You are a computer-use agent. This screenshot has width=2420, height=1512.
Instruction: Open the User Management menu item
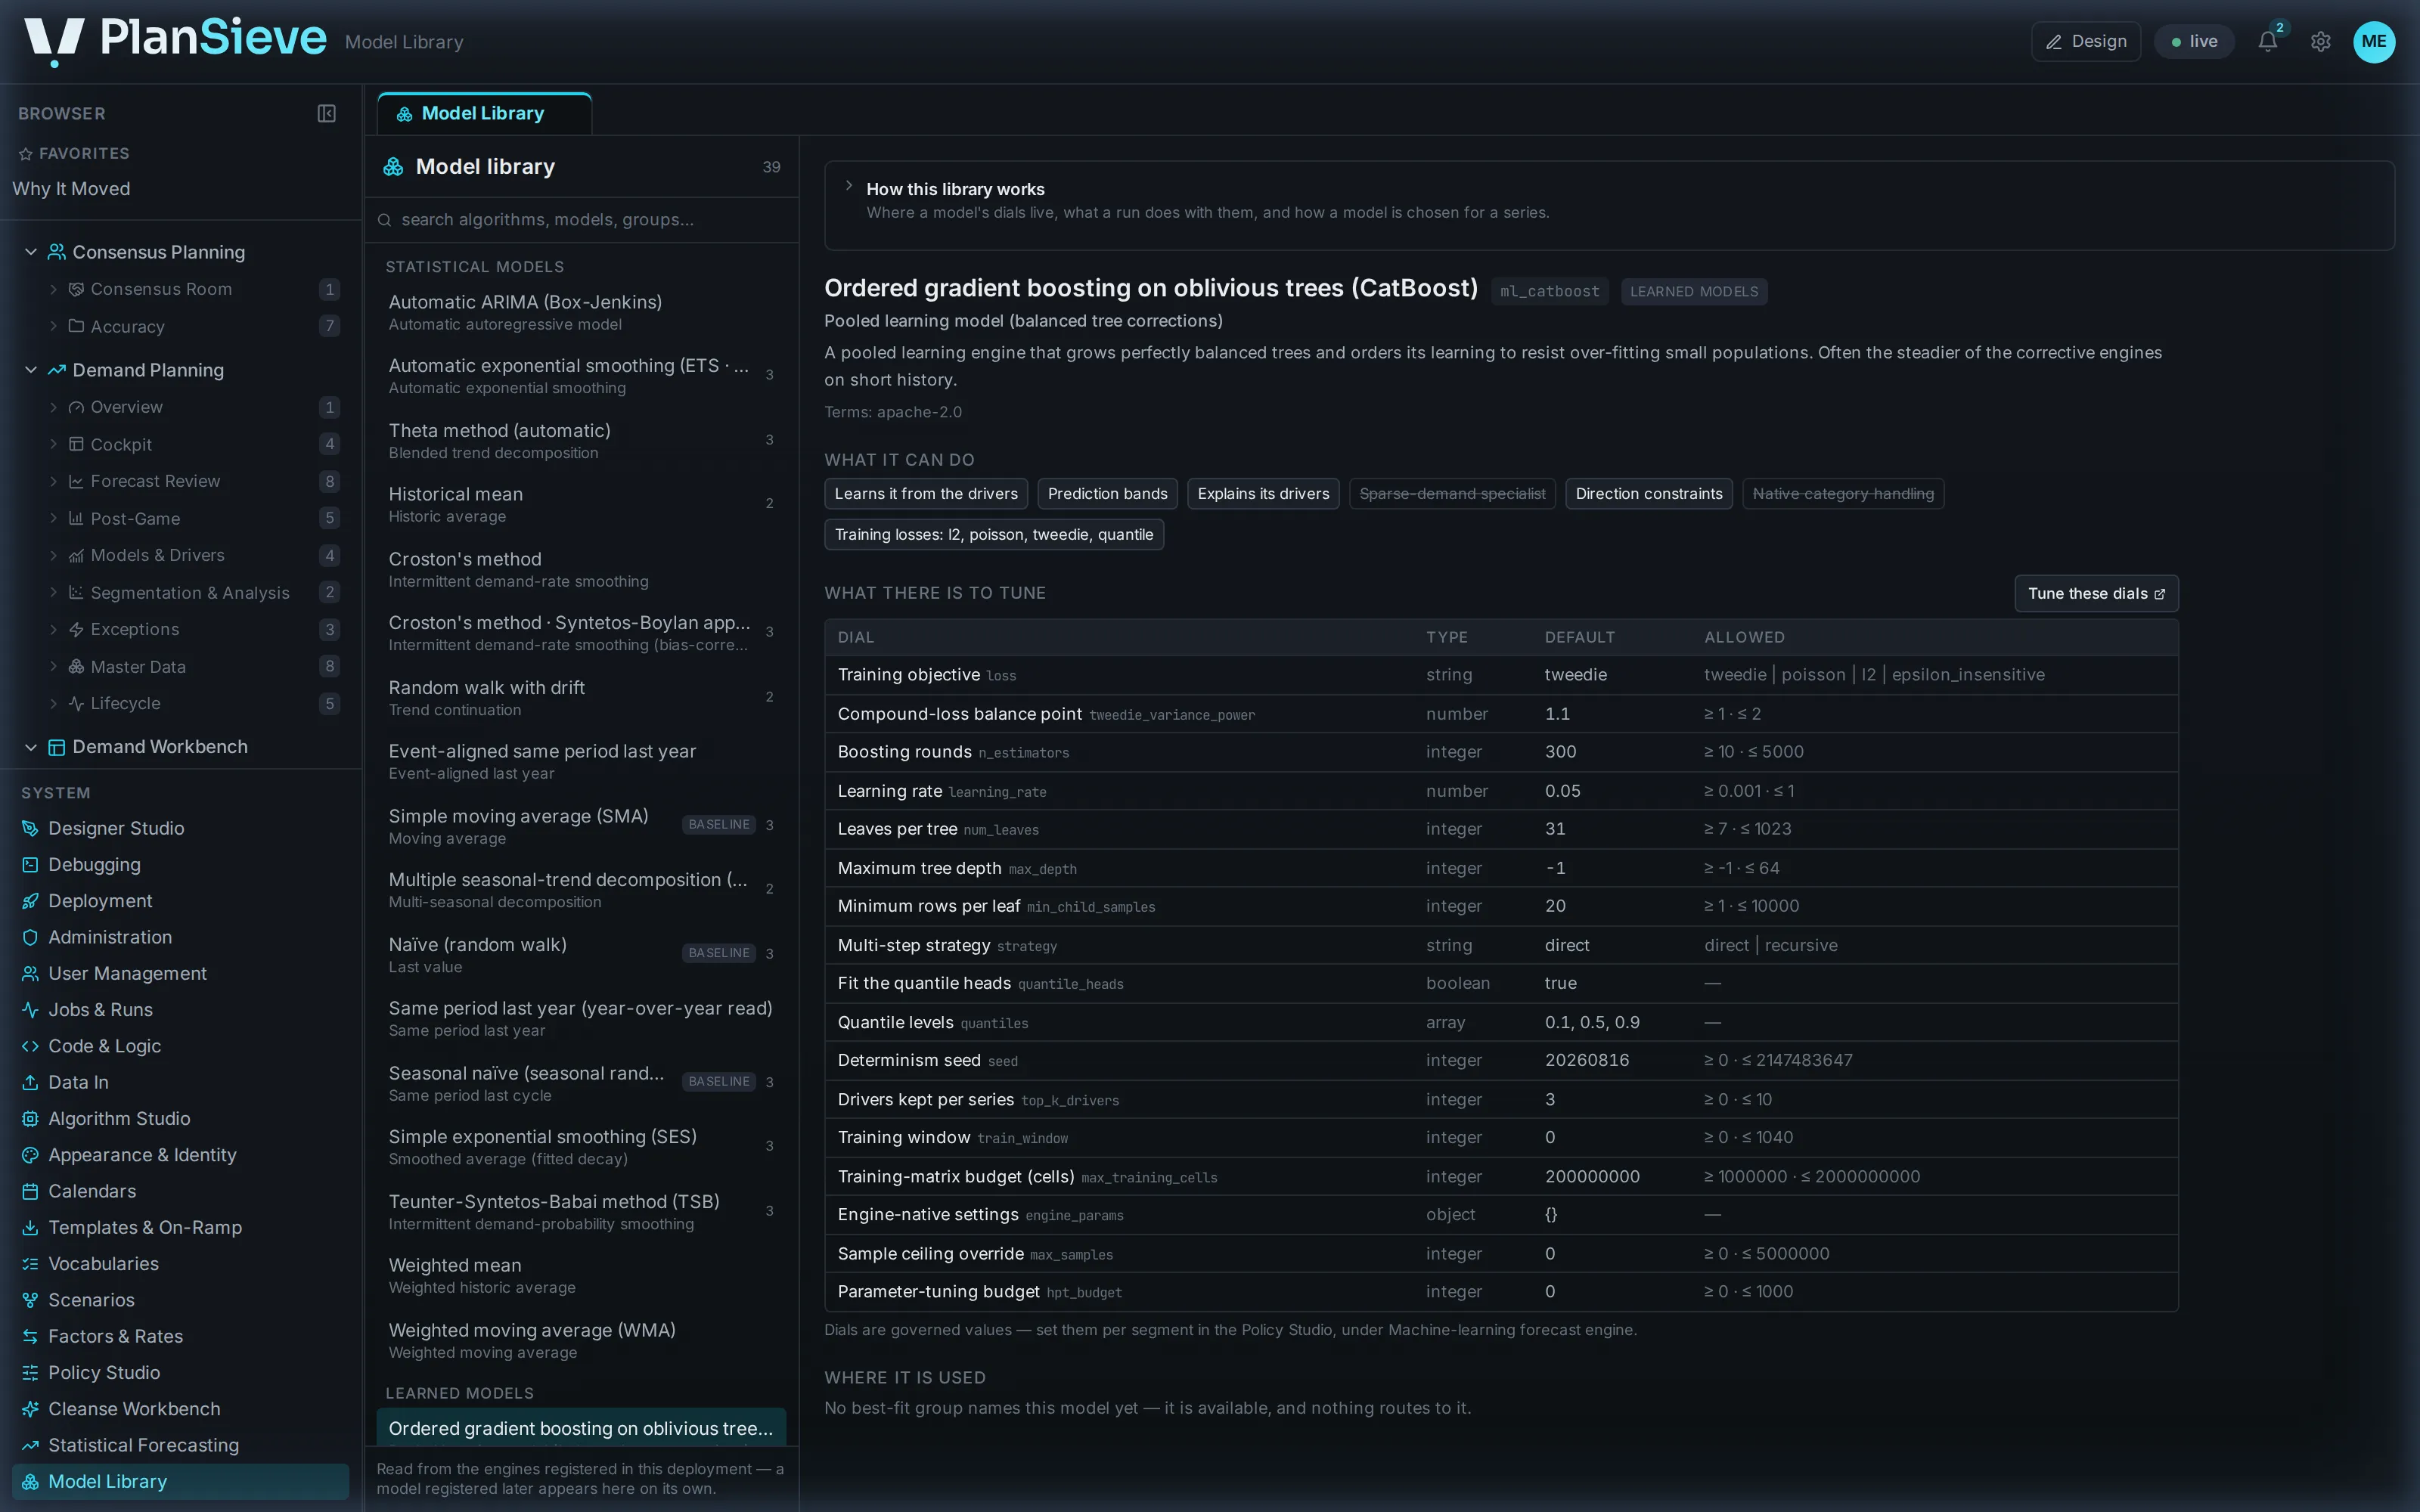[180, 974]
